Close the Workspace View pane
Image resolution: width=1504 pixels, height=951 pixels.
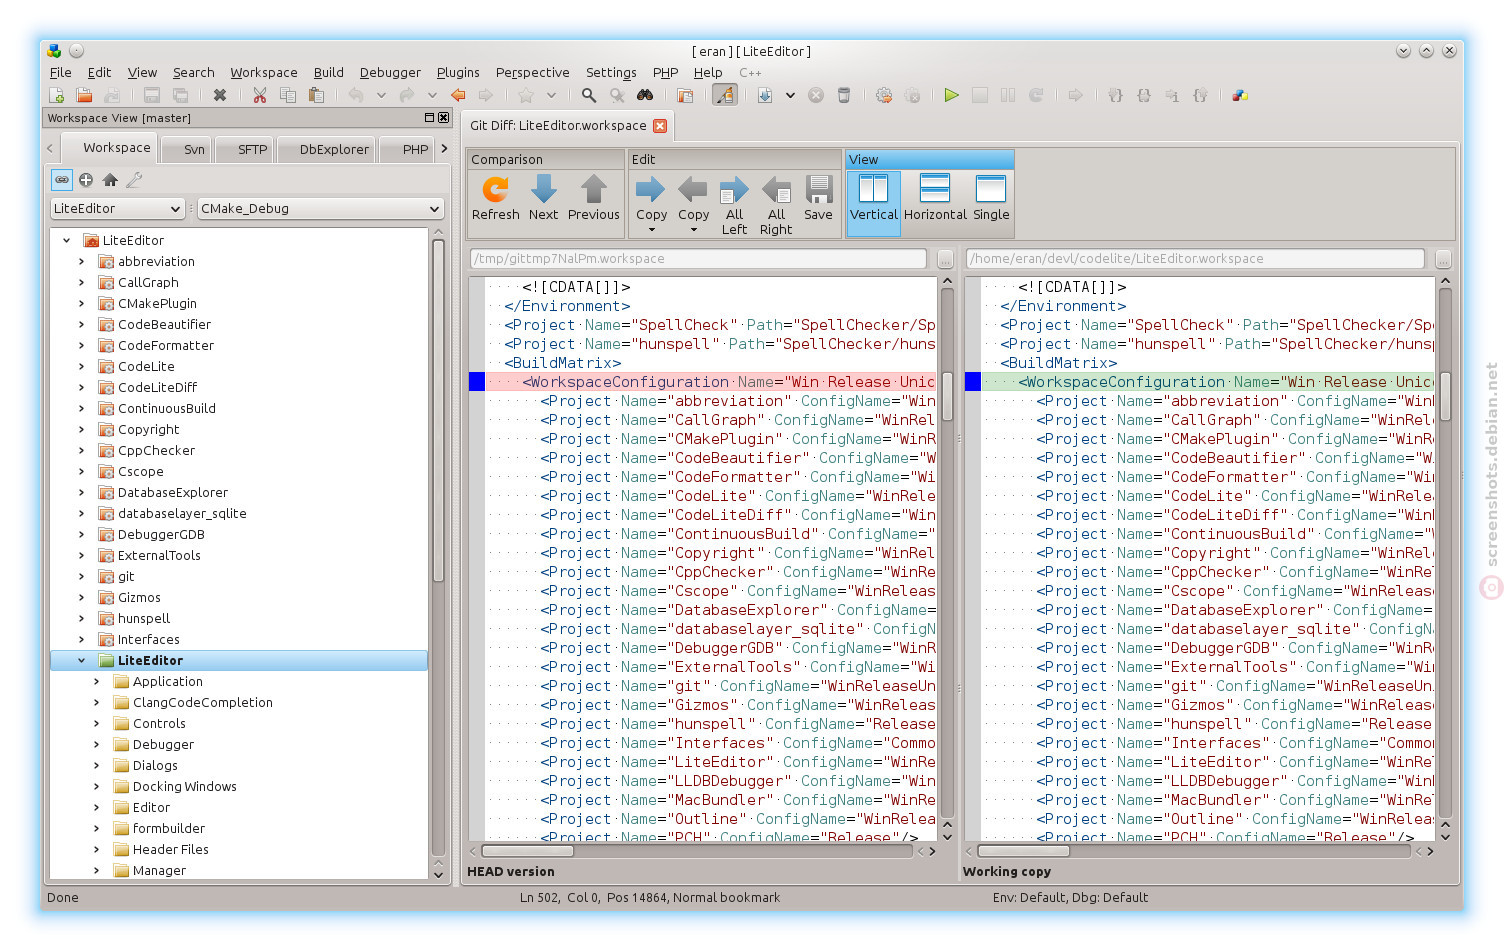coord(444,118)
